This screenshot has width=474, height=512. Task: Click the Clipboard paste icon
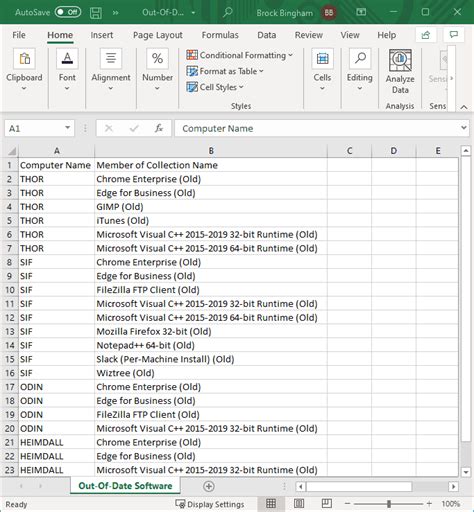pos(24,58)
